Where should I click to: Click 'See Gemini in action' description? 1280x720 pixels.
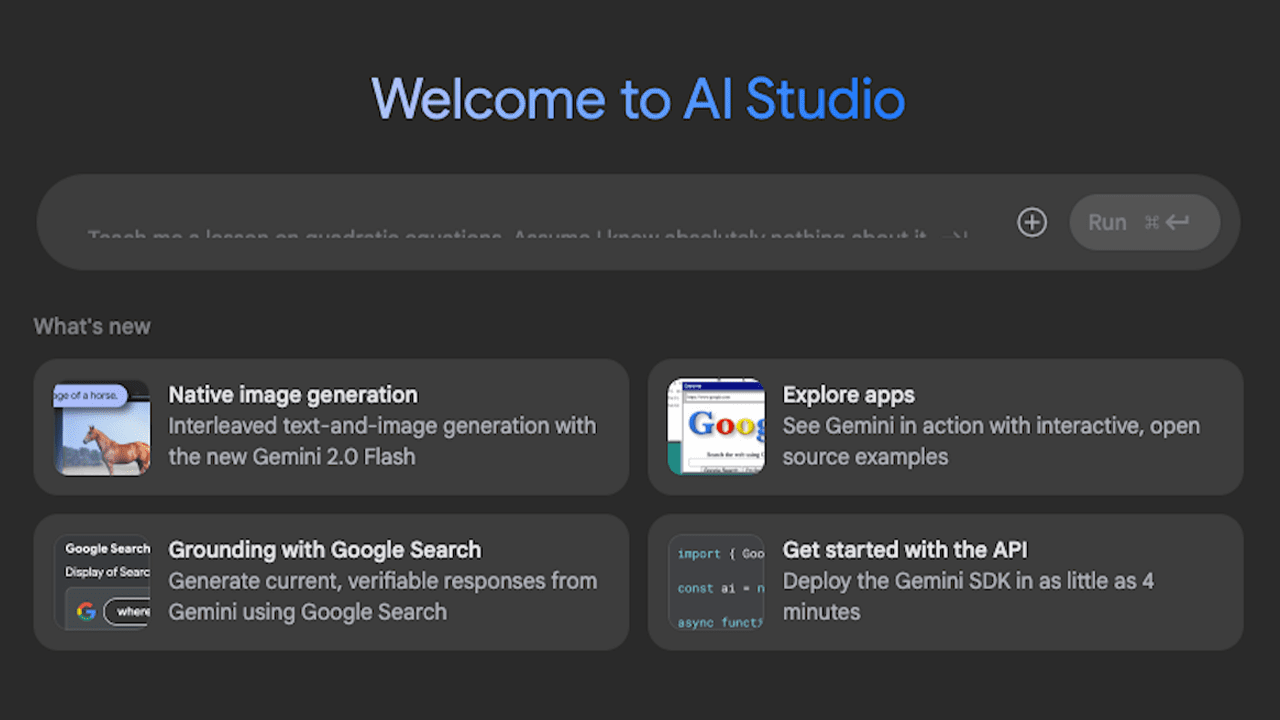991,441
